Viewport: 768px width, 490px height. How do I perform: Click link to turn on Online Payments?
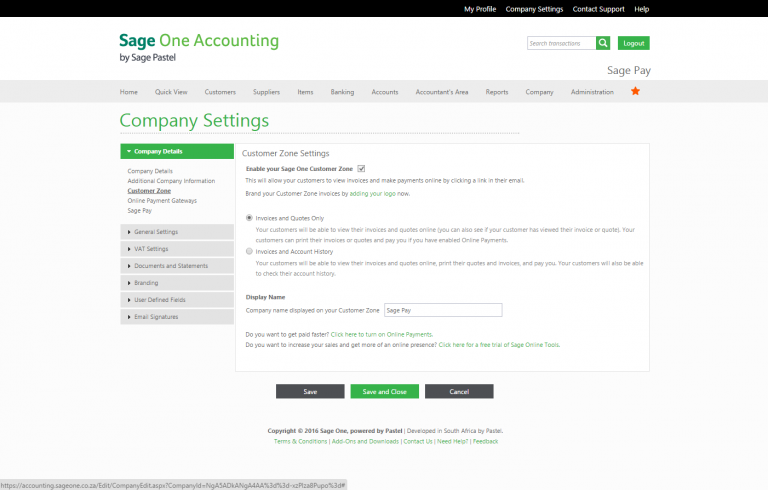tap(382, 335)
